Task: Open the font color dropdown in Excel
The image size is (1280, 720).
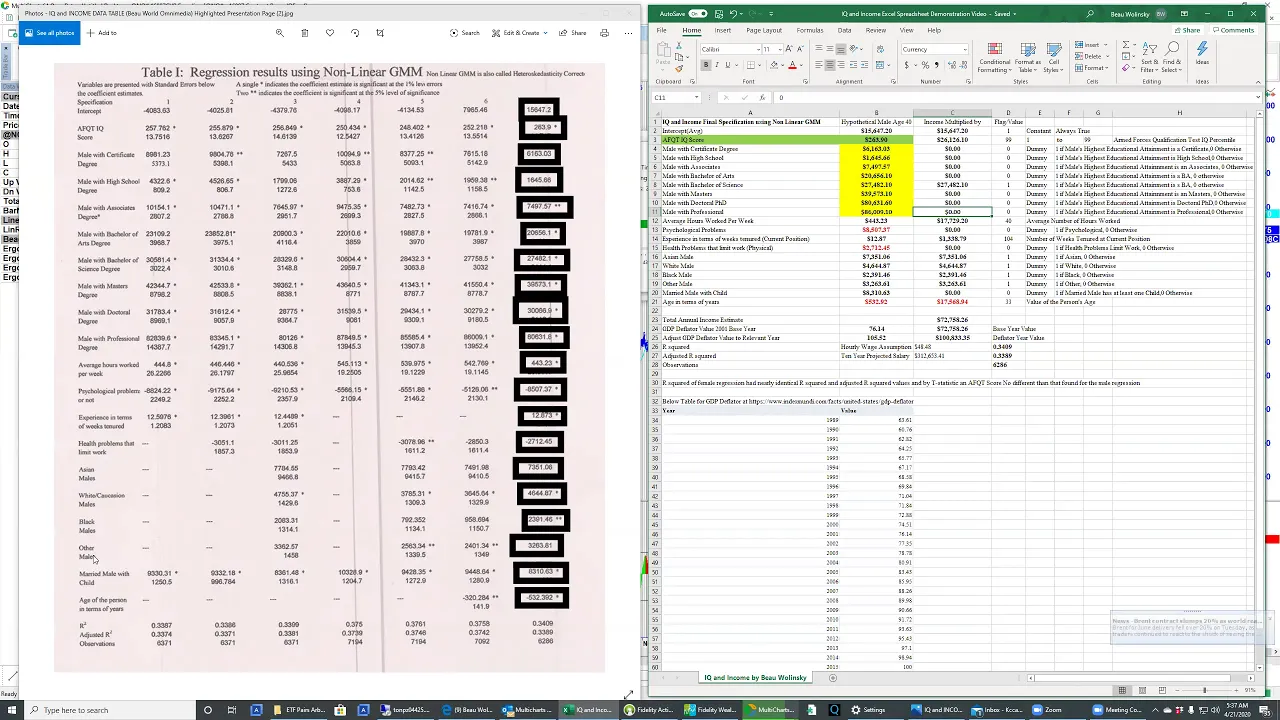Action: [801, 65]
